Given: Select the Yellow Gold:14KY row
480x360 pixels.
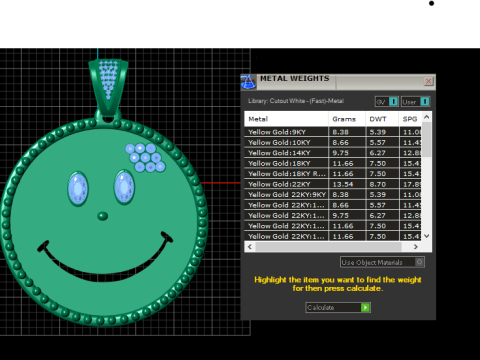Looking at the screenshot, I should (x=333, y=153).
